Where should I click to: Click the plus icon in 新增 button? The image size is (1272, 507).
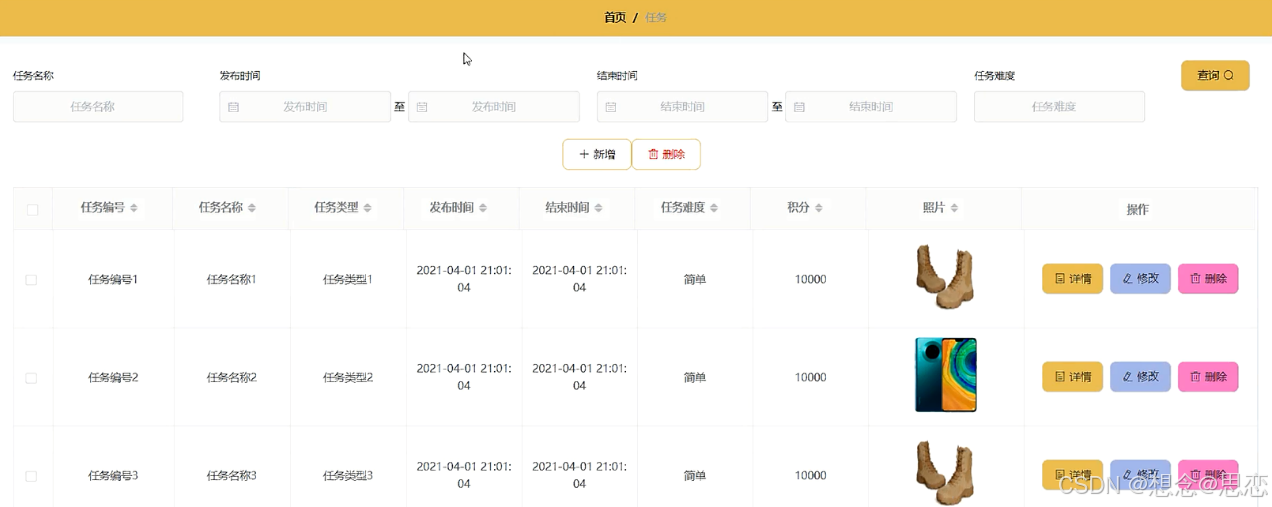click(584, 154)
